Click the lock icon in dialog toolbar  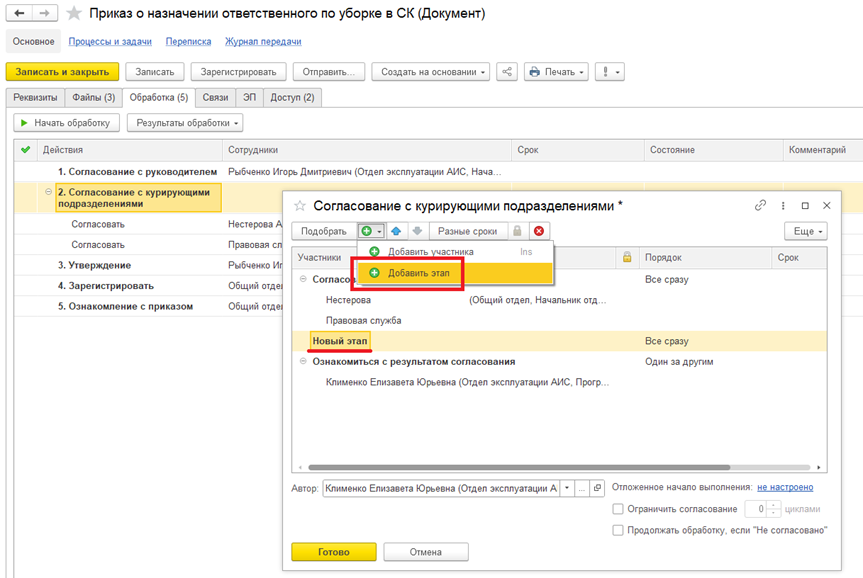click(x=517, y=231)
